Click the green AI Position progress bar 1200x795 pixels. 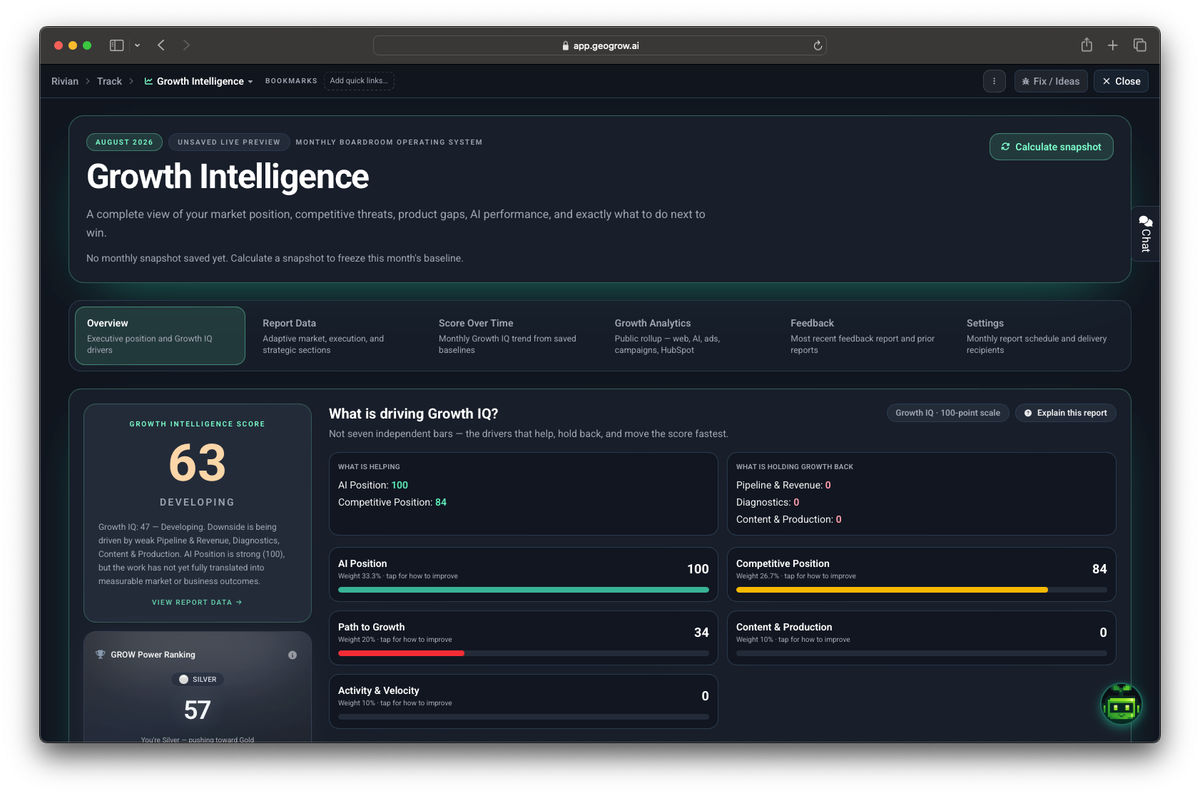point(523,590)
